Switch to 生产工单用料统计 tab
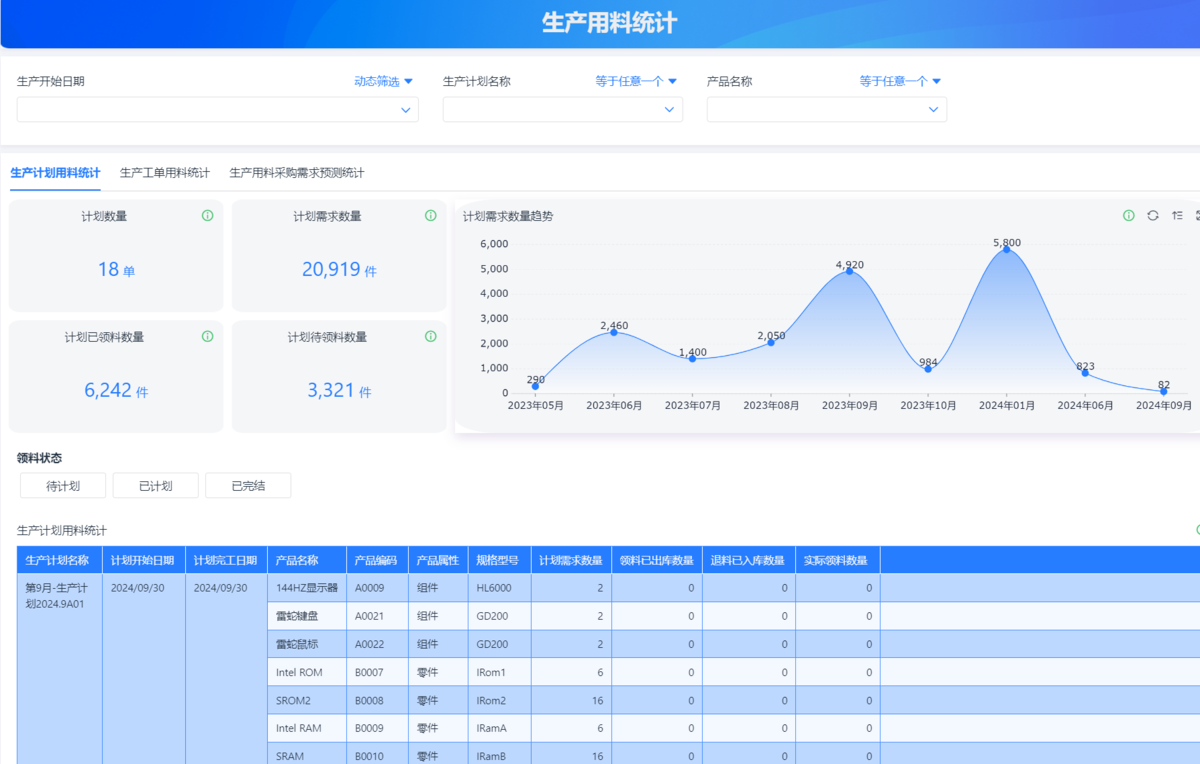1200x764 pixels. pos(165,173)
